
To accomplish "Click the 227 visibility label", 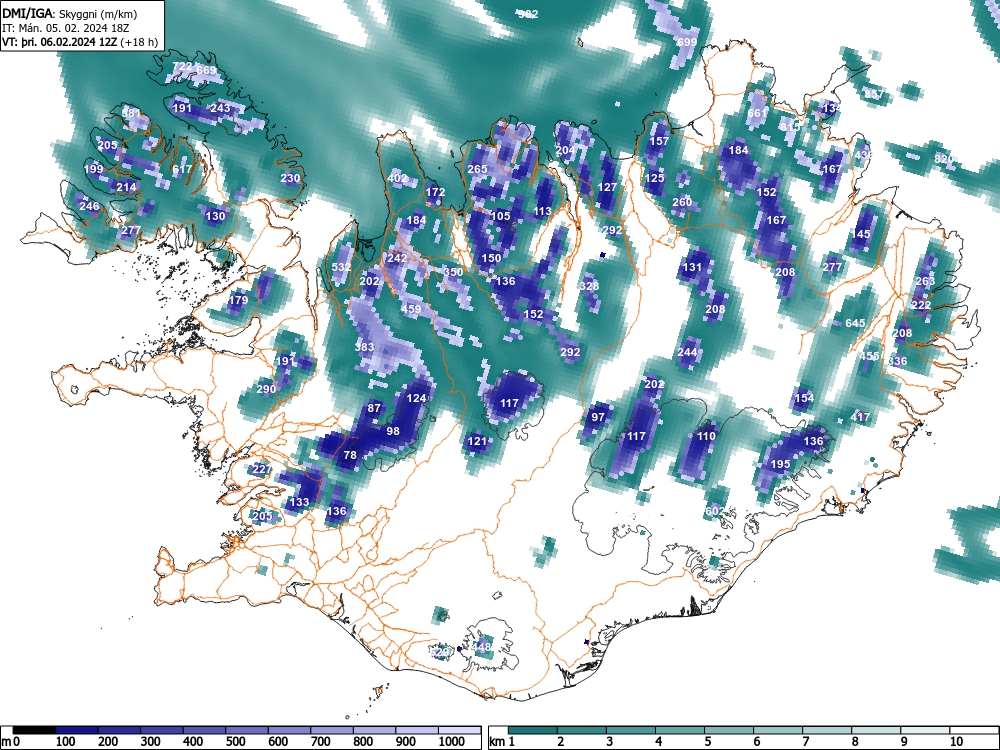I will point(261,469).
